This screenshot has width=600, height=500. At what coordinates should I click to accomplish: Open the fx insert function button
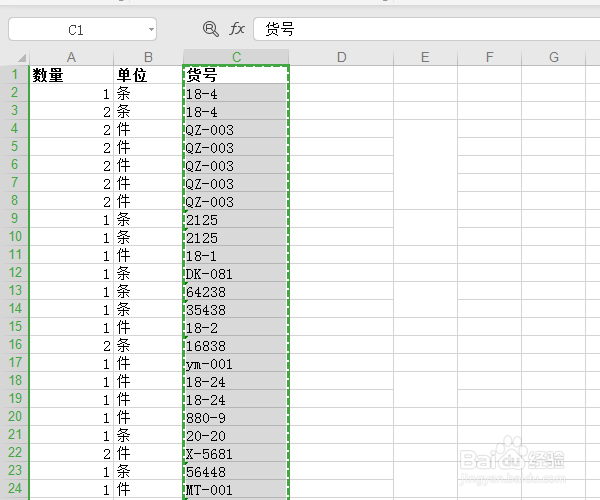pyautogui.click(x=237, y=29)
